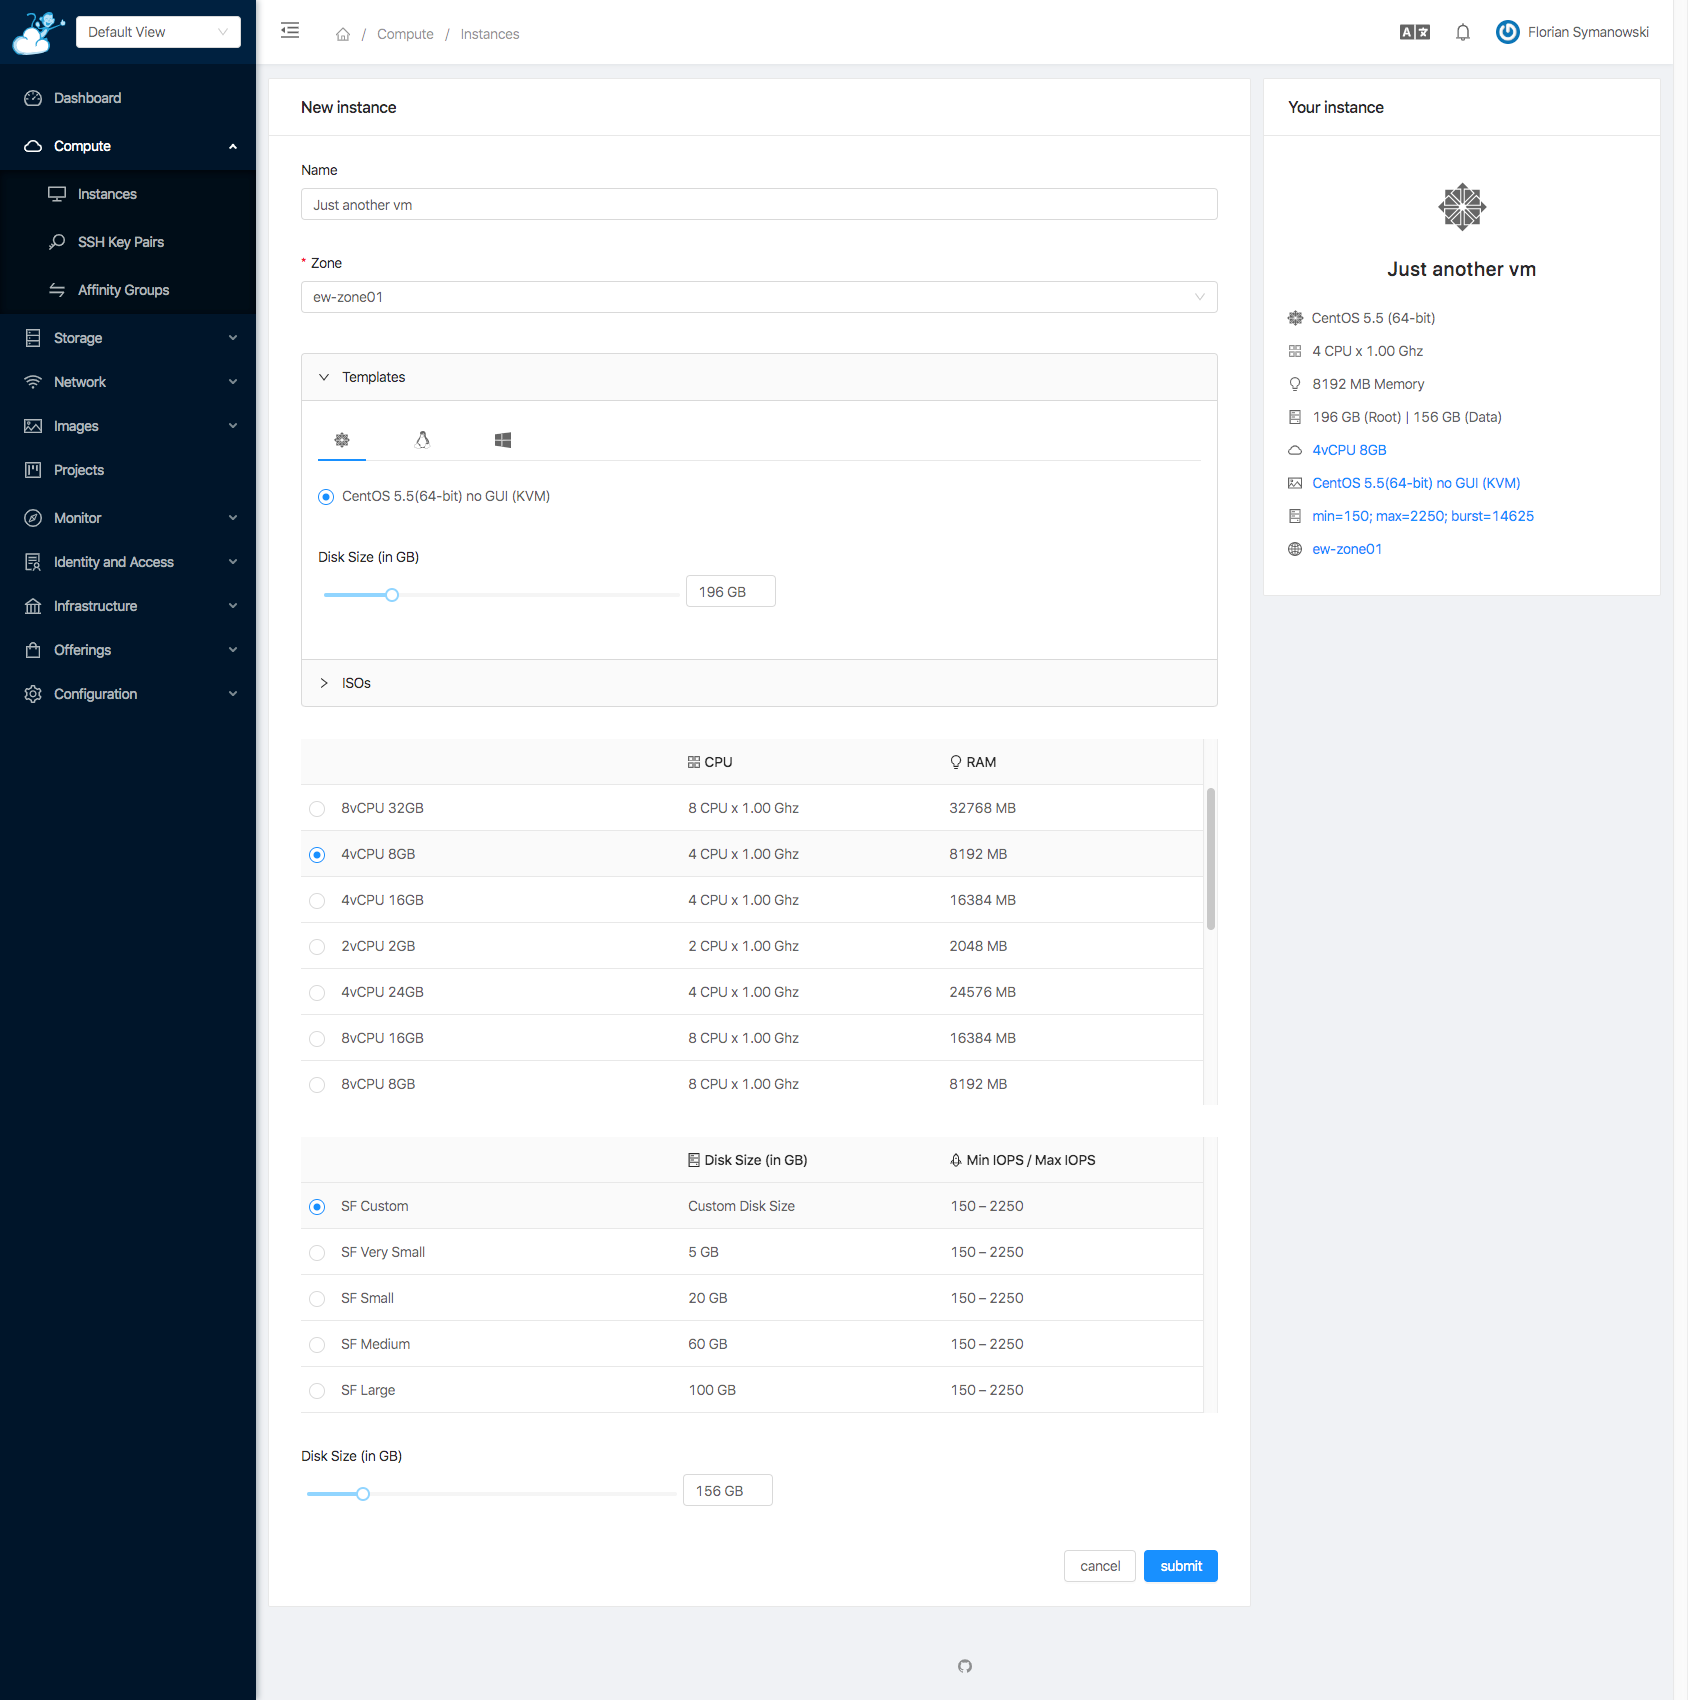Open the notifications bell
Viewport: 1688px width, 1700px height.
pyautogui.click(x=1463, y=32)
